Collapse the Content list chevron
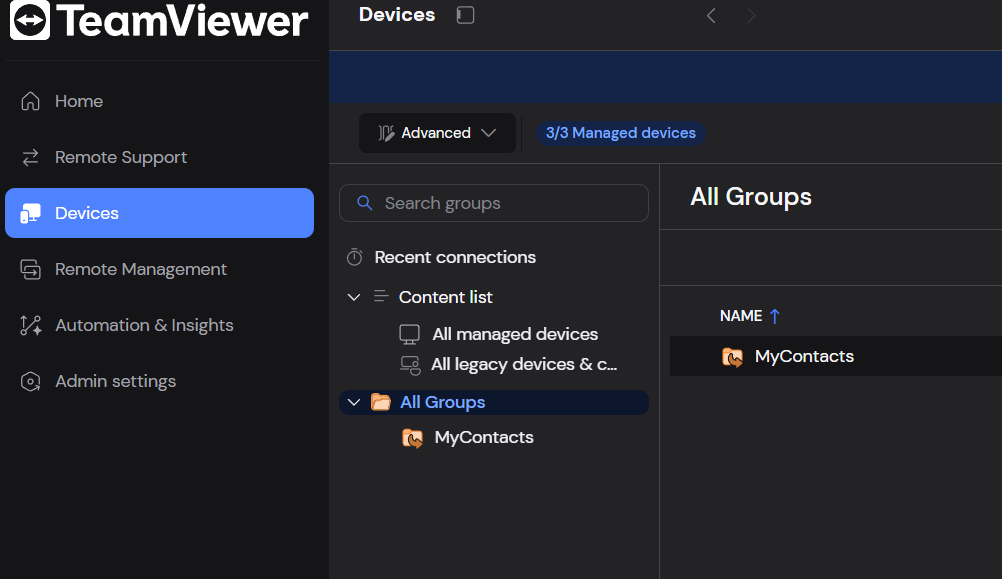This screenshot has width=1002, height=579. pyautogui.click(x=353, y=297)
